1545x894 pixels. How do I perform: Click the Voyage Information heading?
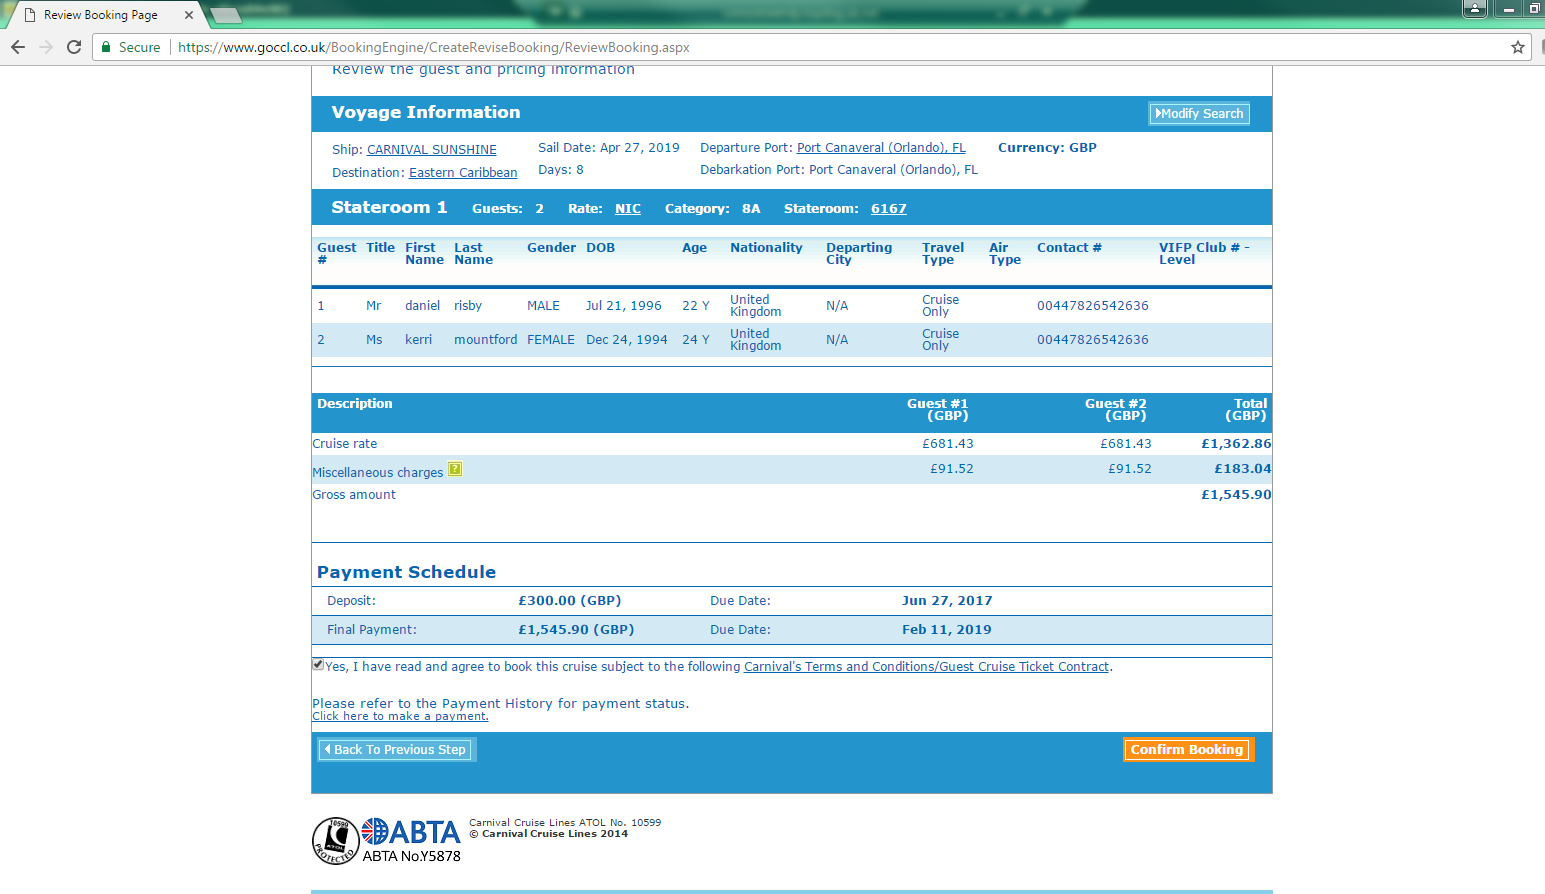point(426,113)
